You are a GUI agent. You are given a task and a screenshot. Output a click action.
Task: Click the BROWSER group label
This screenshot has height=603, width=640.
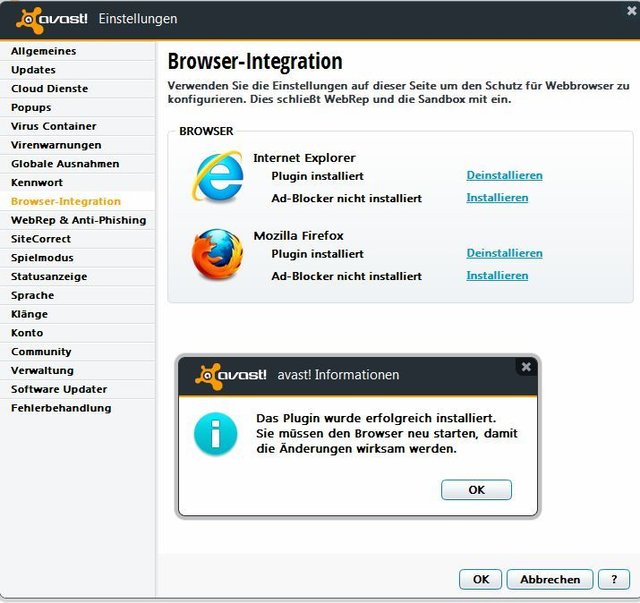[x=206, y=131]
